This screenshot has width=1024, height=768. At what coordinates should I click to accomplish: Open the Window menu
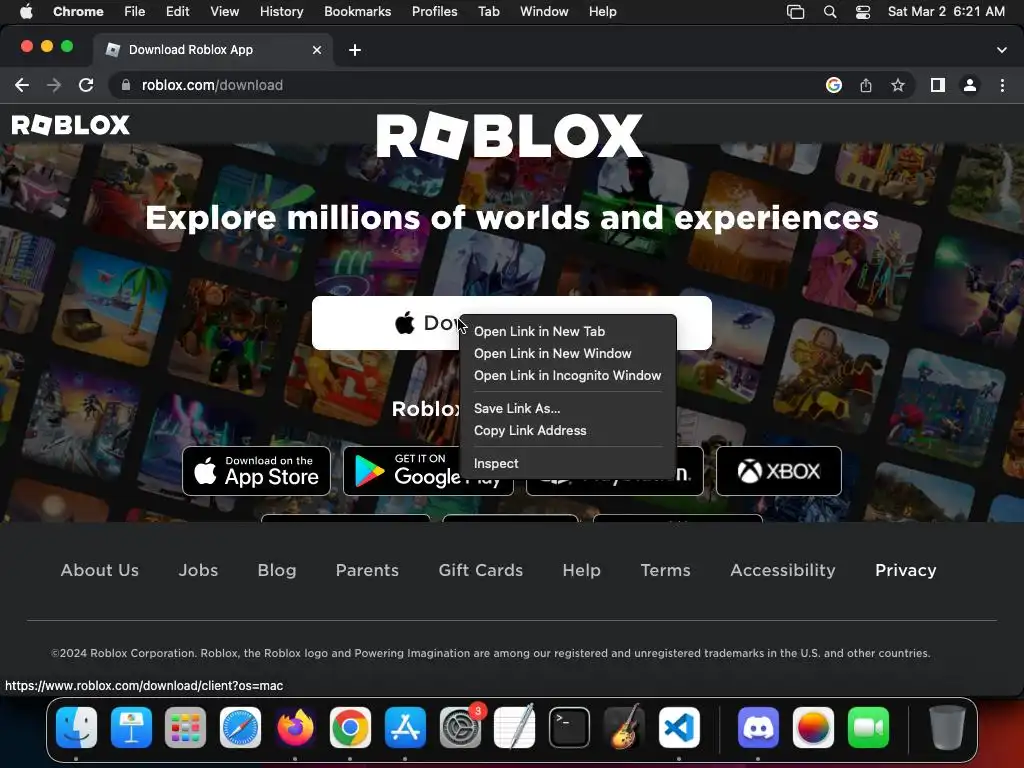544,12
